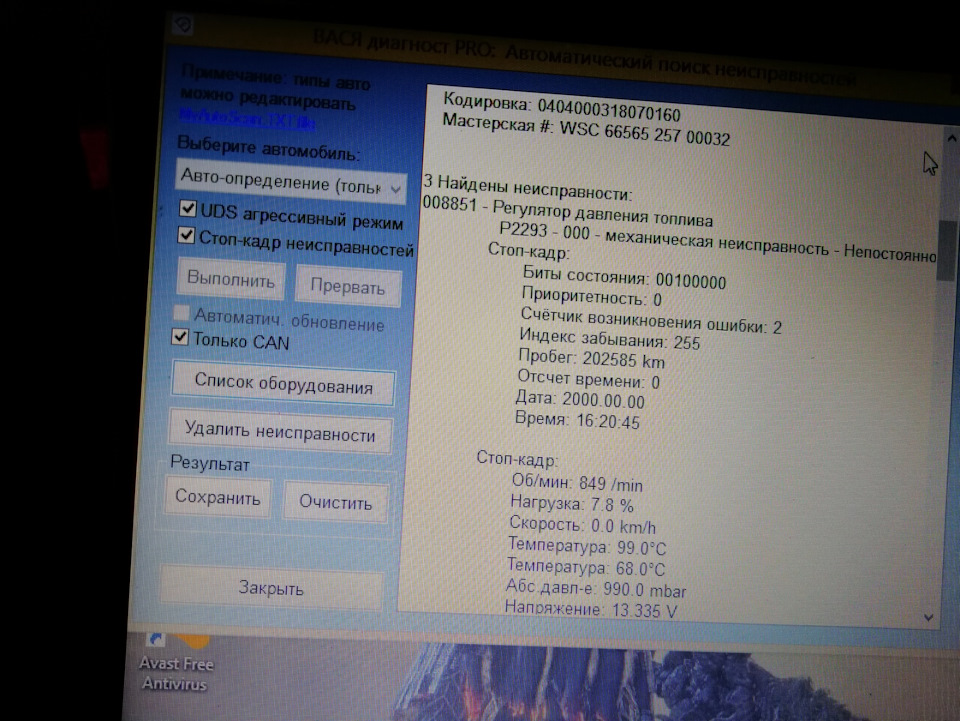This screenshot has width=960, height=721.
Task: Click Об/мин: 849 /min line
Action: 577,484
